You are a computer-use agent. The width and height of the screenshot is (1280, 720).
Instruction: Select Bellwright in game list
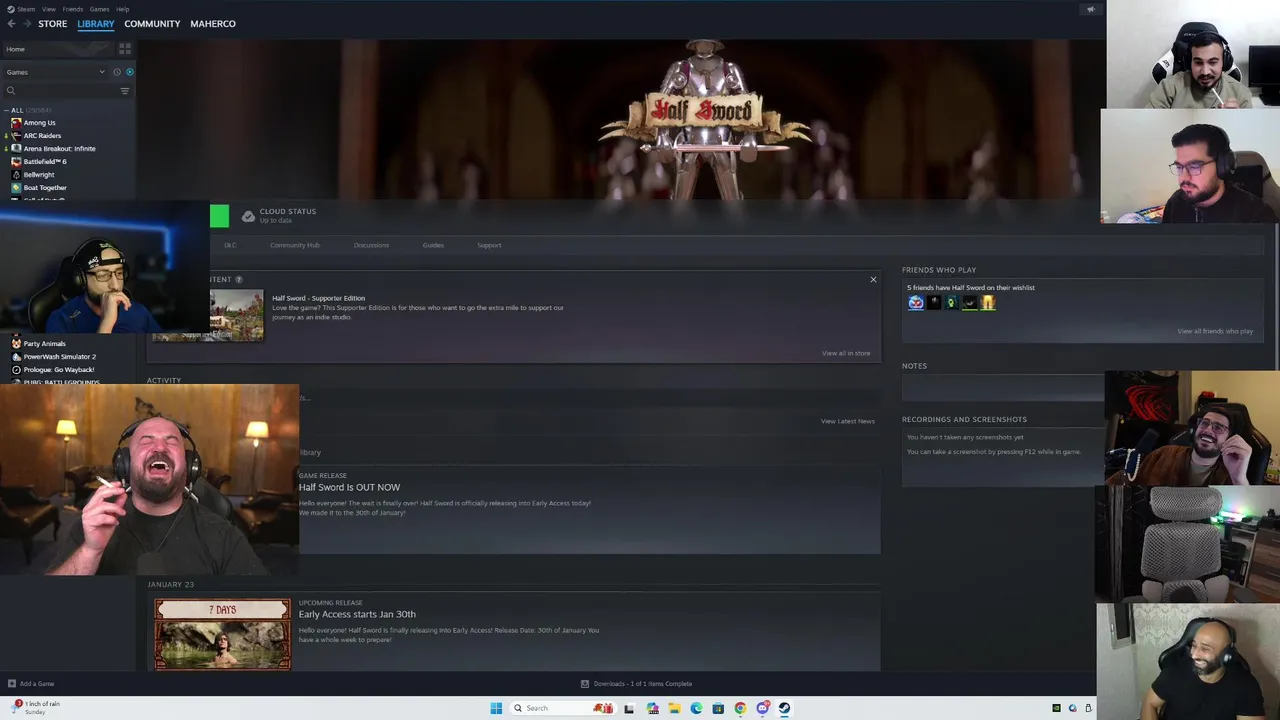click(x=39, y=175)
